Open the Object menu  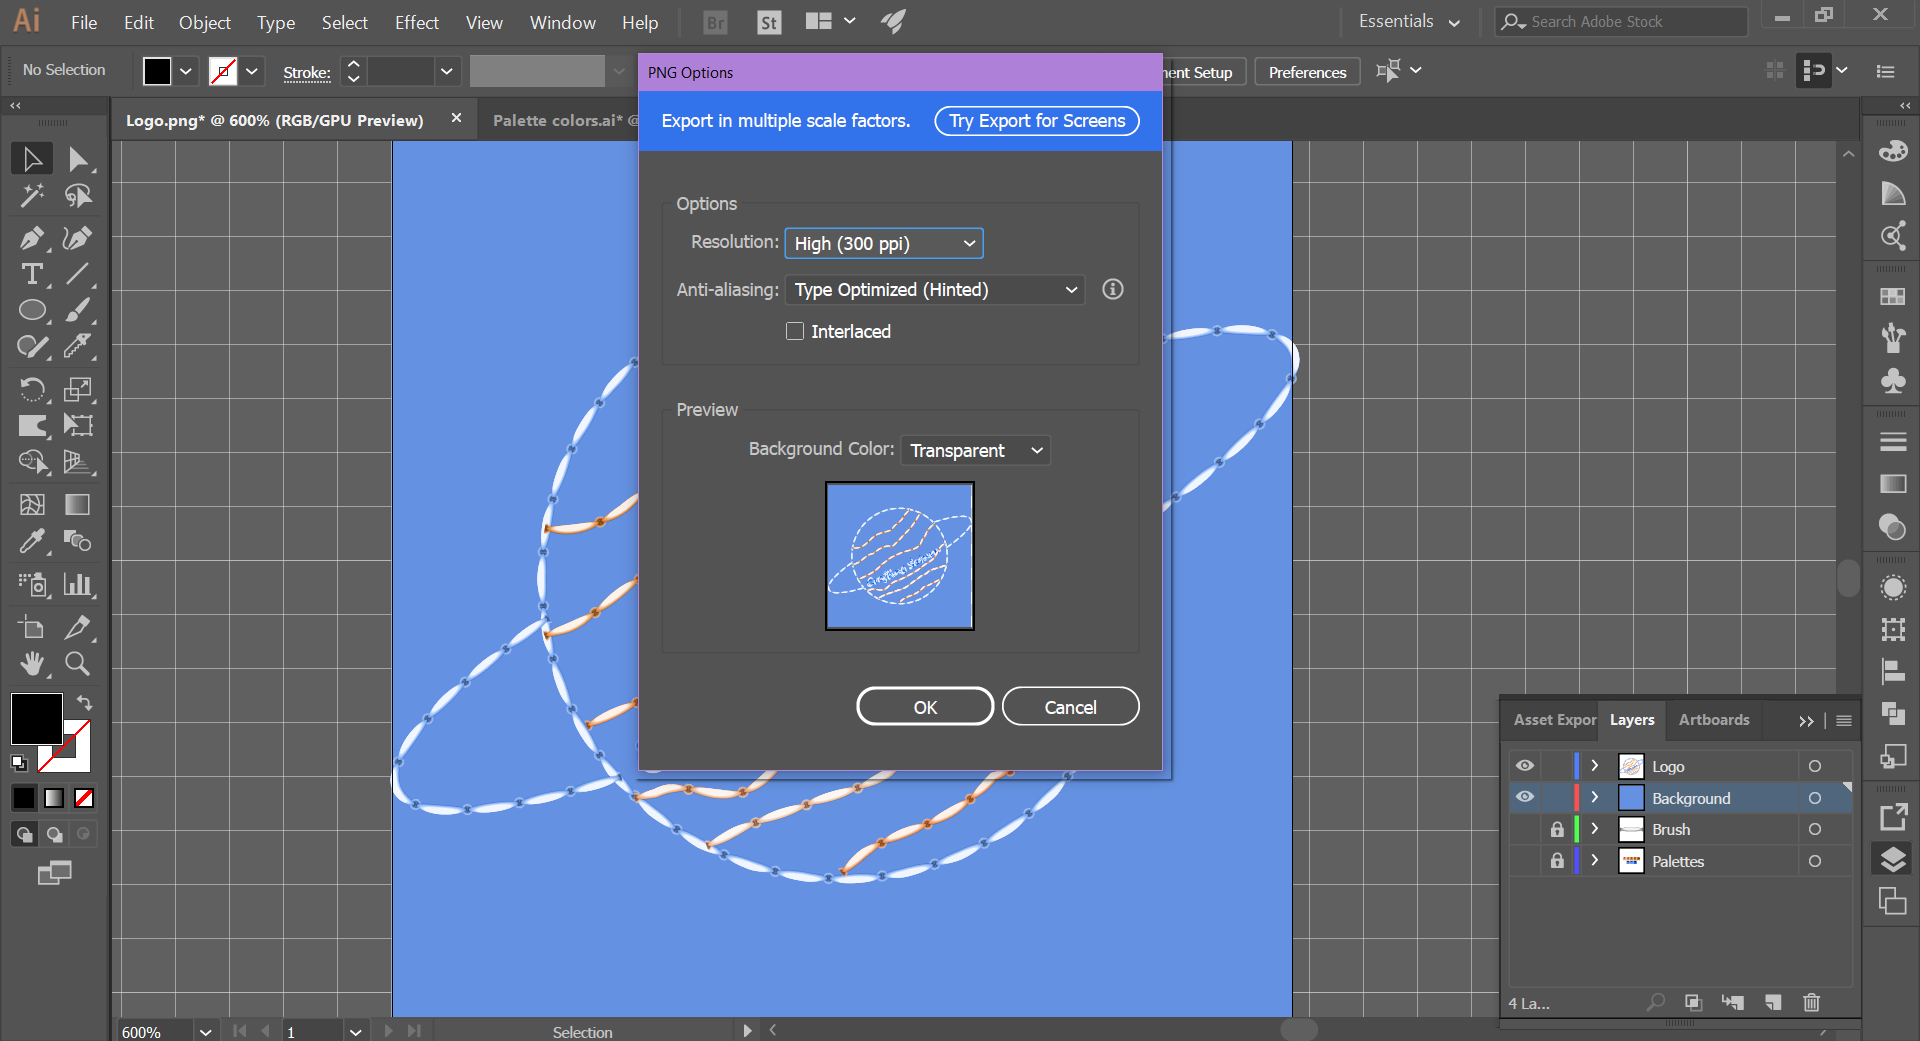[x=204, y=22]
